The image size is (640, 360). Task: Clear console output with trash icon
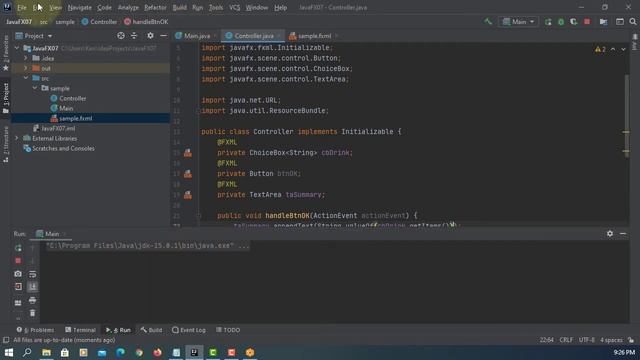[x=33, y=313]
